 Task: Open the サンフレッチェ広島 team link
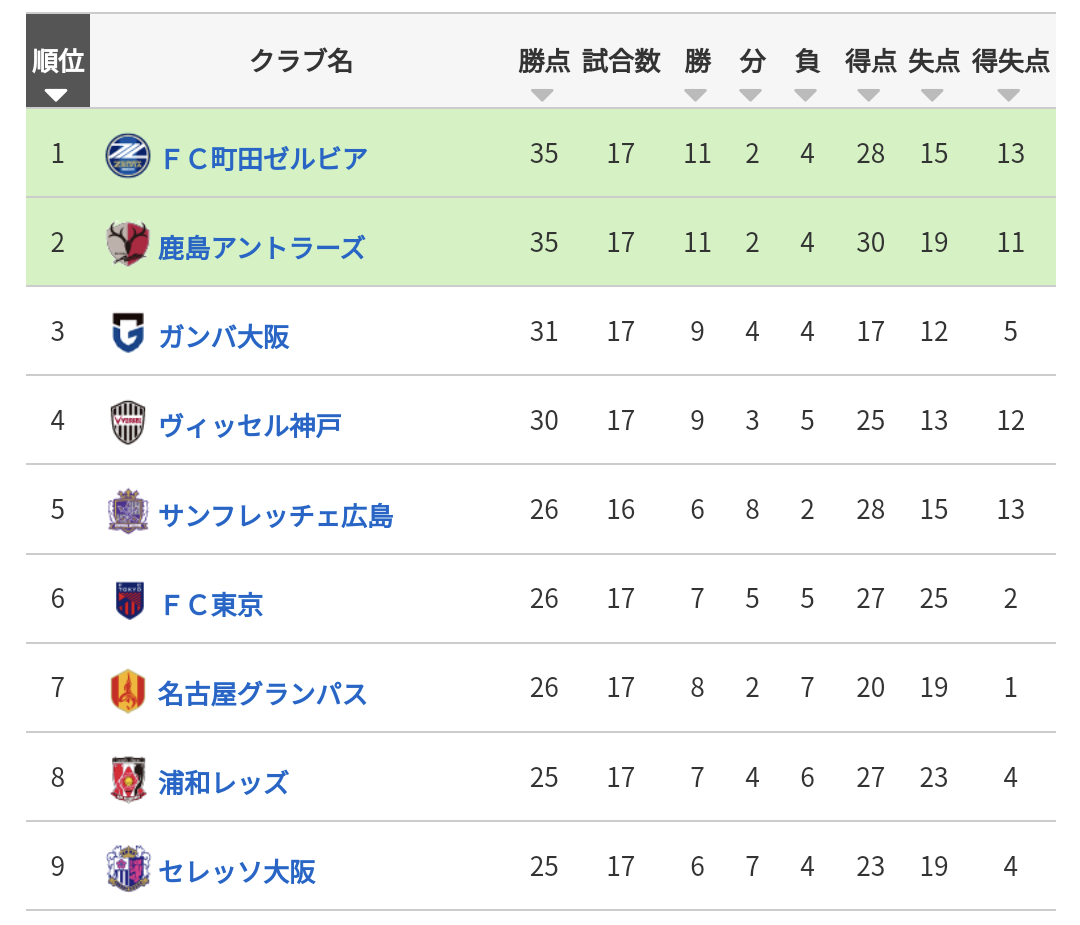[276, 515]
